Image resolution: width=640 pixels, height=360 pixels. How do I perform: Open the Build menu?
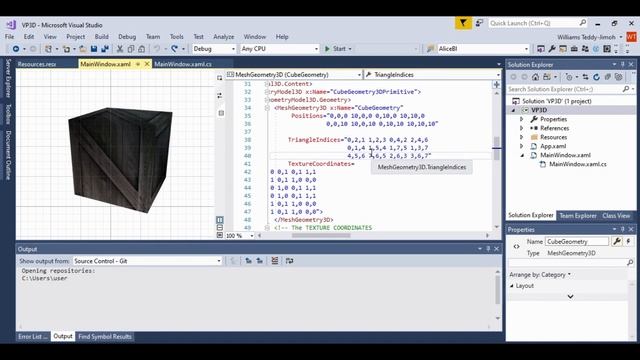click(102, 37)
